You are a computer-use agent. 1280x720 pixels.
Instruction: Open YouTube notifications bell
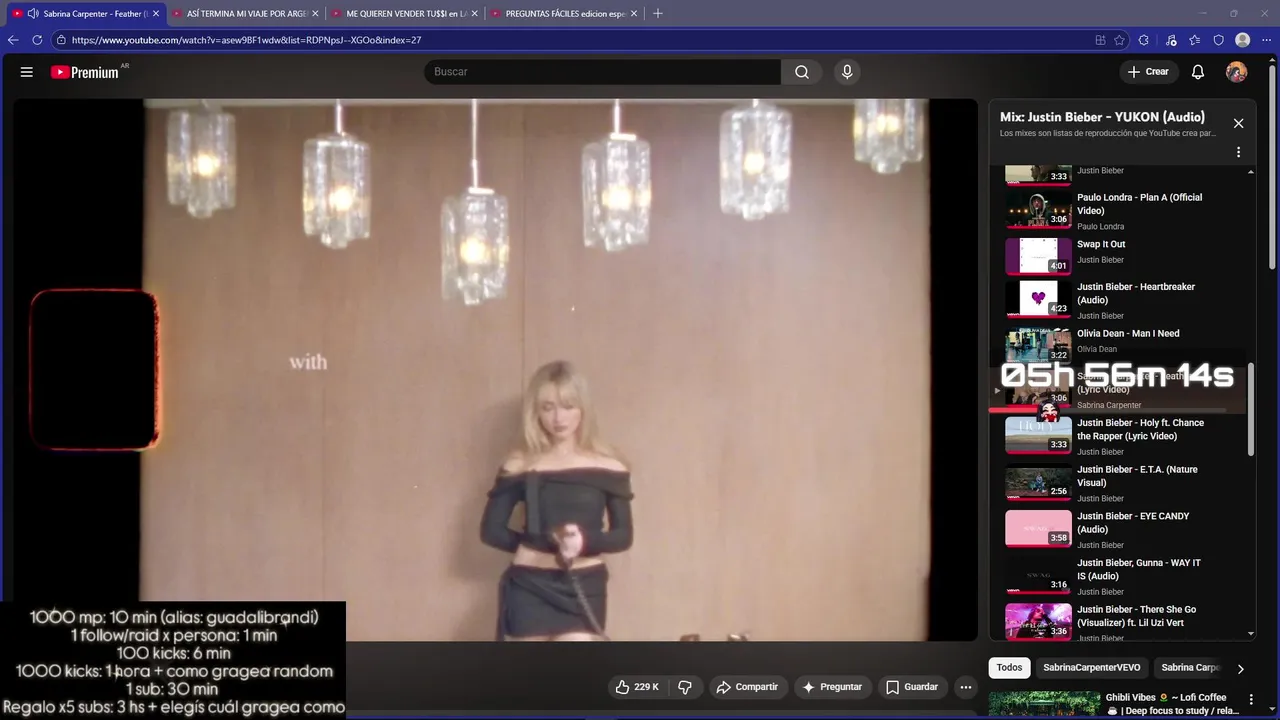pyautogui.click(x=1198, y=72)
